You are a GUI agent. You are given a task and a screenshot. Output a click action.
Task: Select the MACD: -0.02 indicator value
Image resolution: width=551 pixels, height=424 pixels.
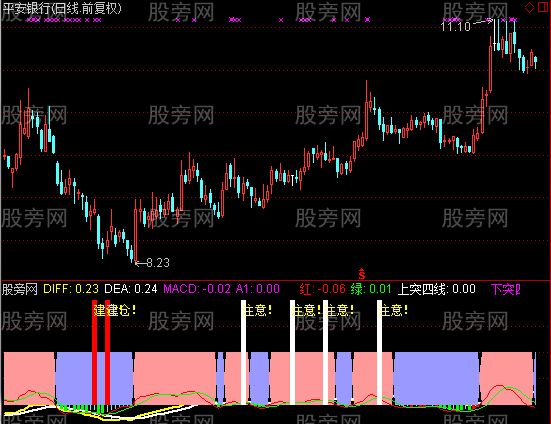pos(197,289)
